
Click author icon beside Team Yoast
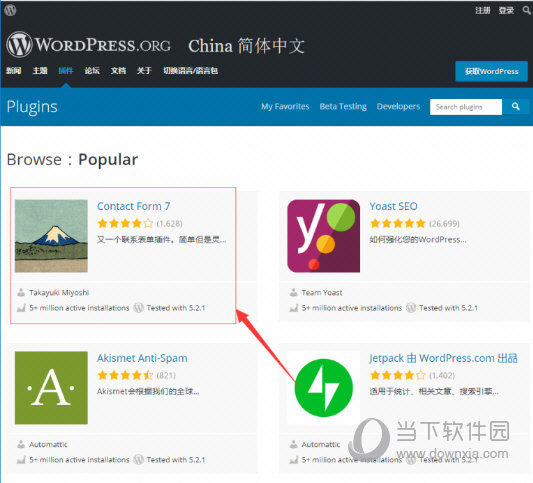(293, 292)
